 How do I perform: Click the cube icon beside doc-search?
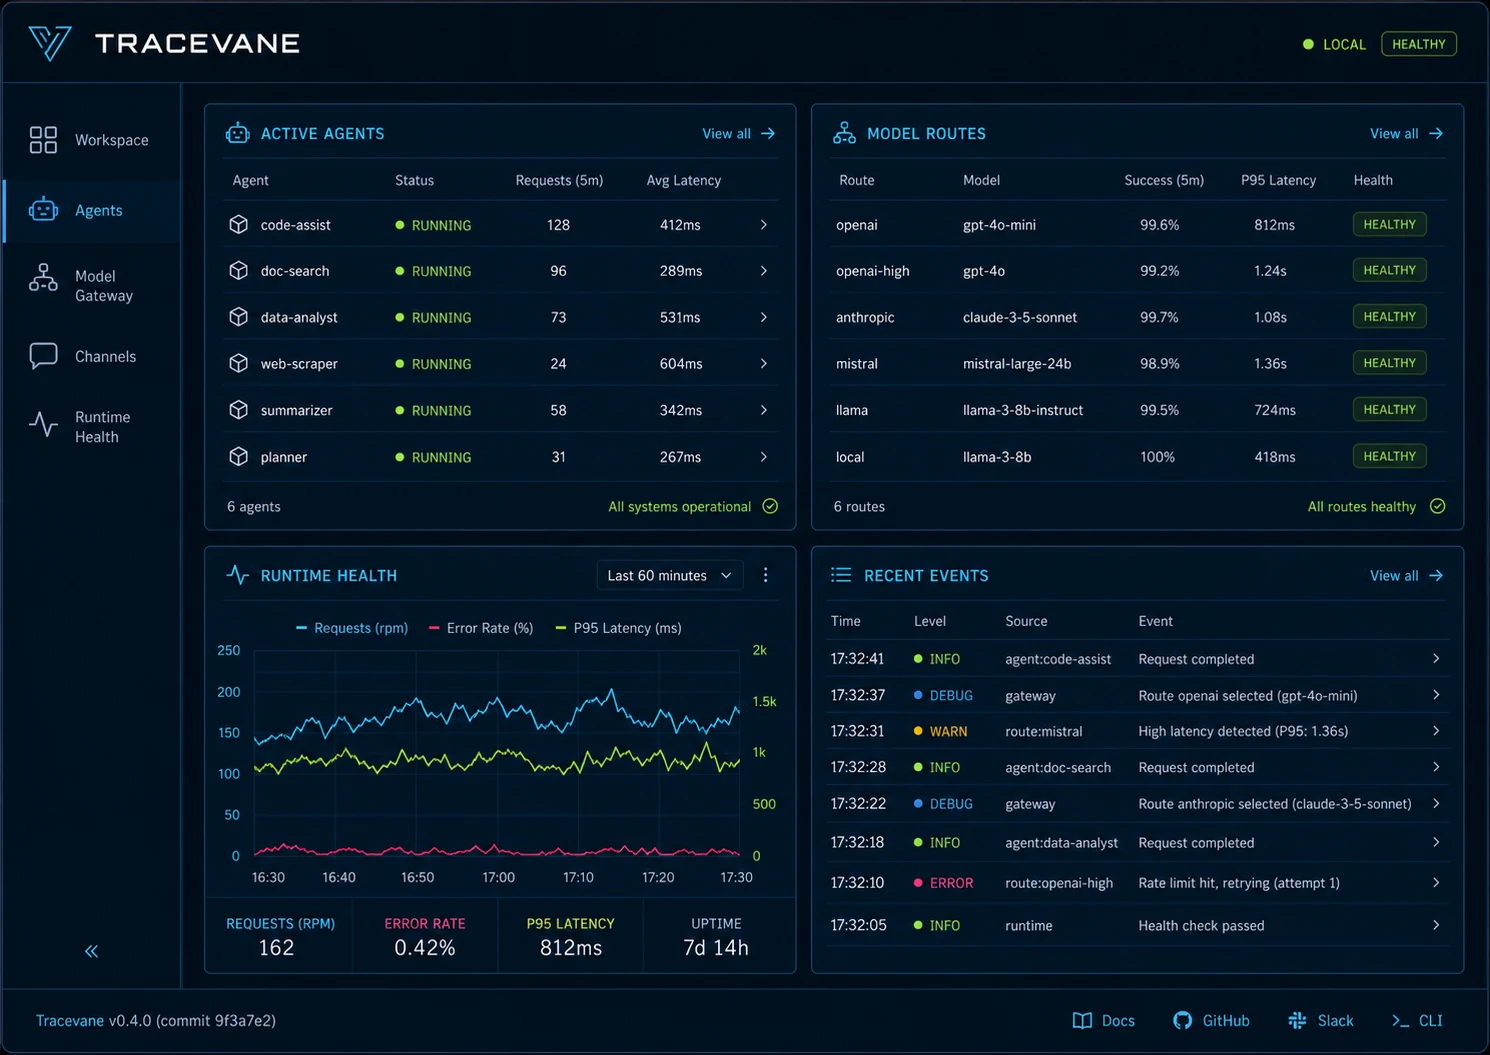click(x=238, y=271)
